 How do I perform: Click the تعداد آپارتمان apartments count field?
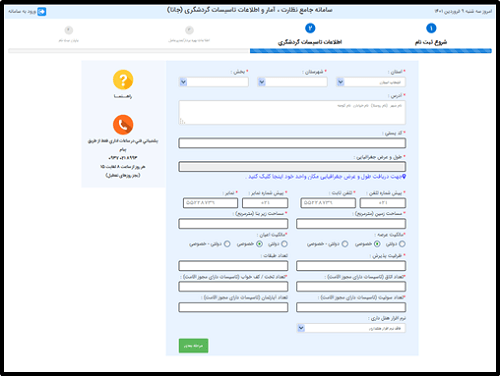(233, 307)
